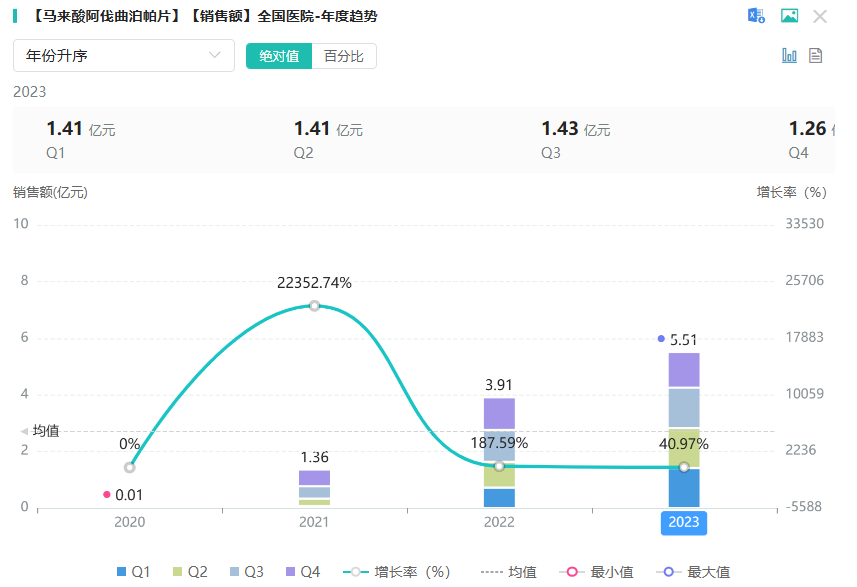Click the 3.91 total label above 2022 bar
The width and height of the screenshot is (857, 587).
click(499, 385)
